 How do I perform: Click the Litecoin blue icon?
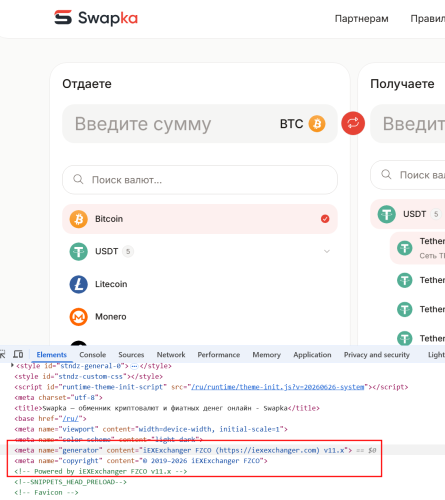click(79, 284)
